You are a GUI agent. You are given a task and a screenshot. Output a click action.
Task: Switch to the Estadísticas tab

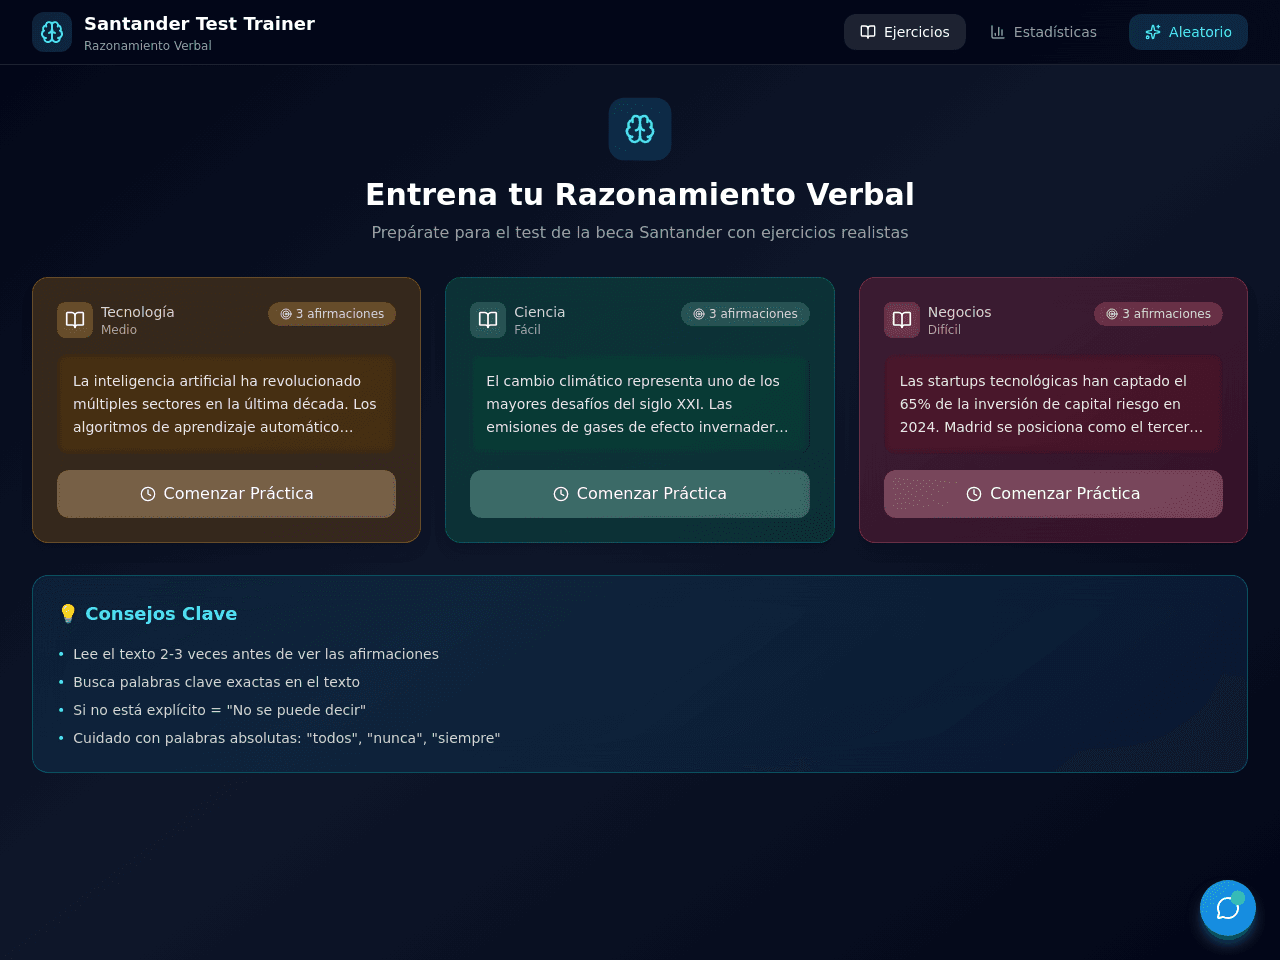[1043, 32]
